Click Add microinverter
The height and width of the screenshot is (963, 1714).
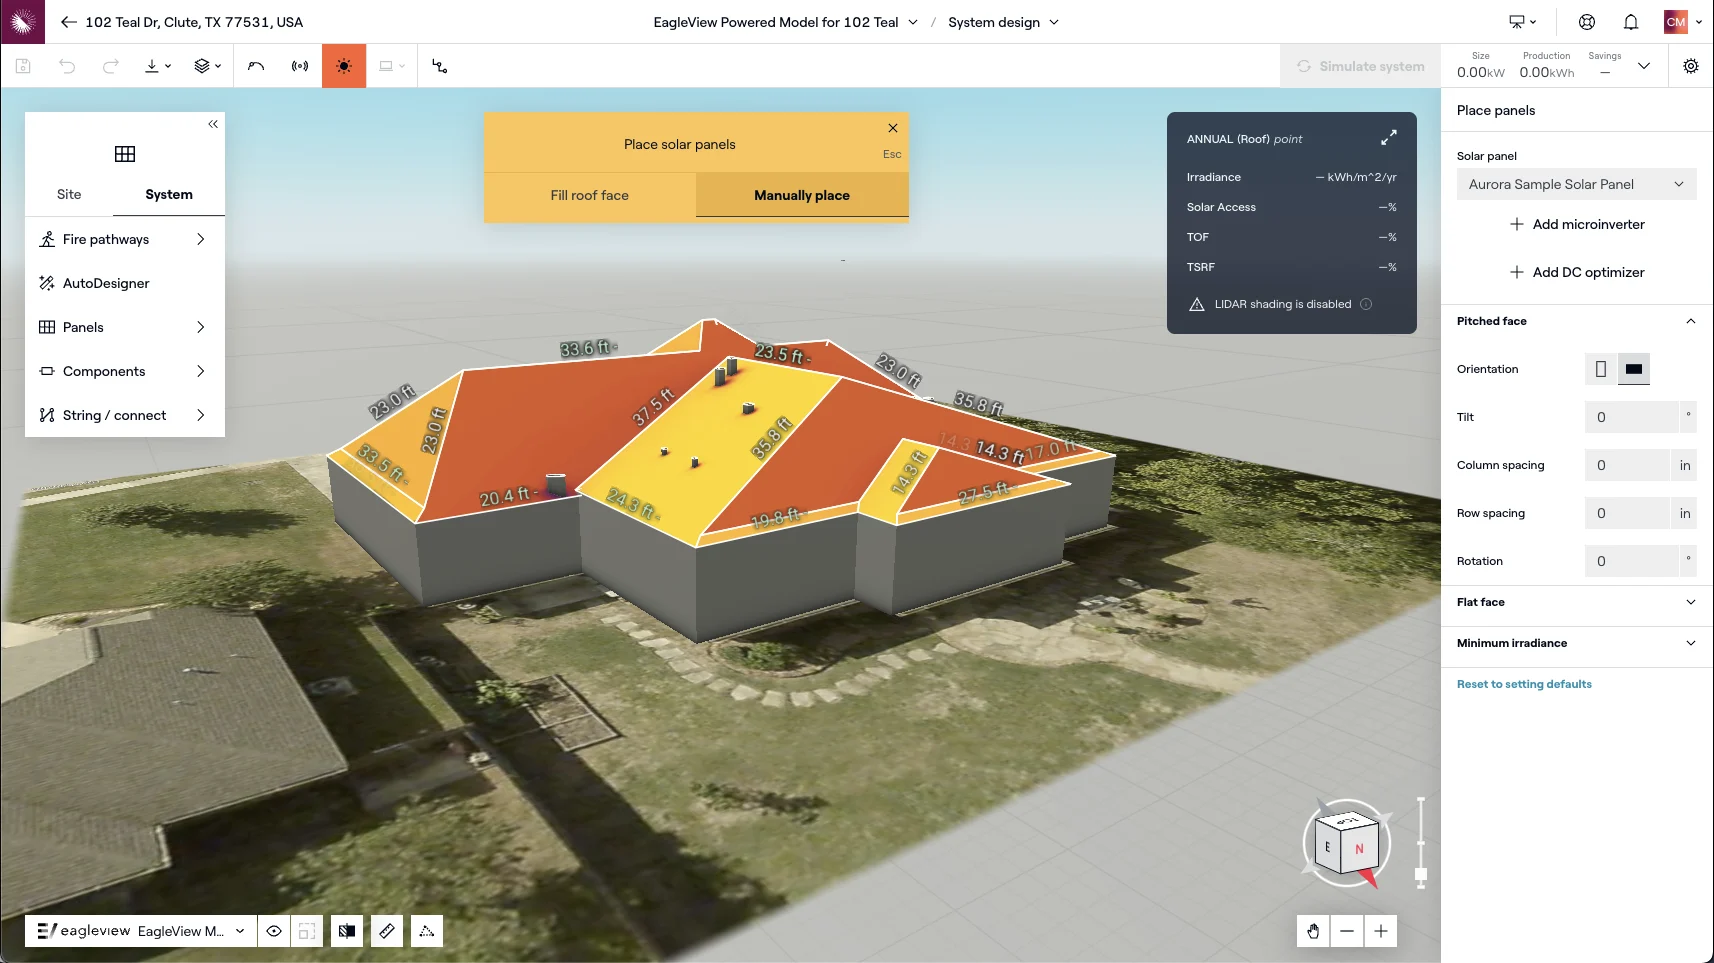coord(1577,224)
